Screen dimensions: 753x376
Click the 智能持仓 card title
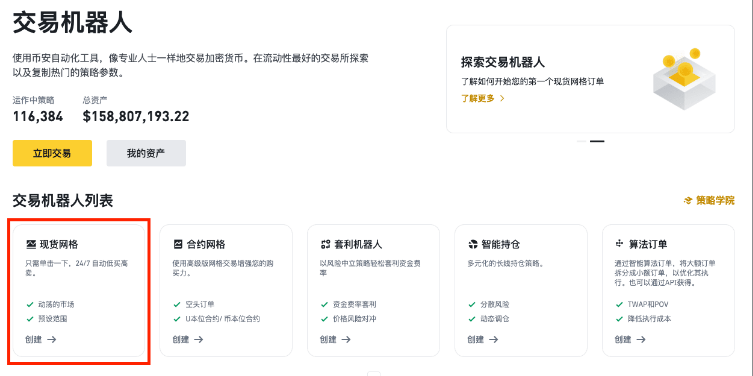click(500, 244)
